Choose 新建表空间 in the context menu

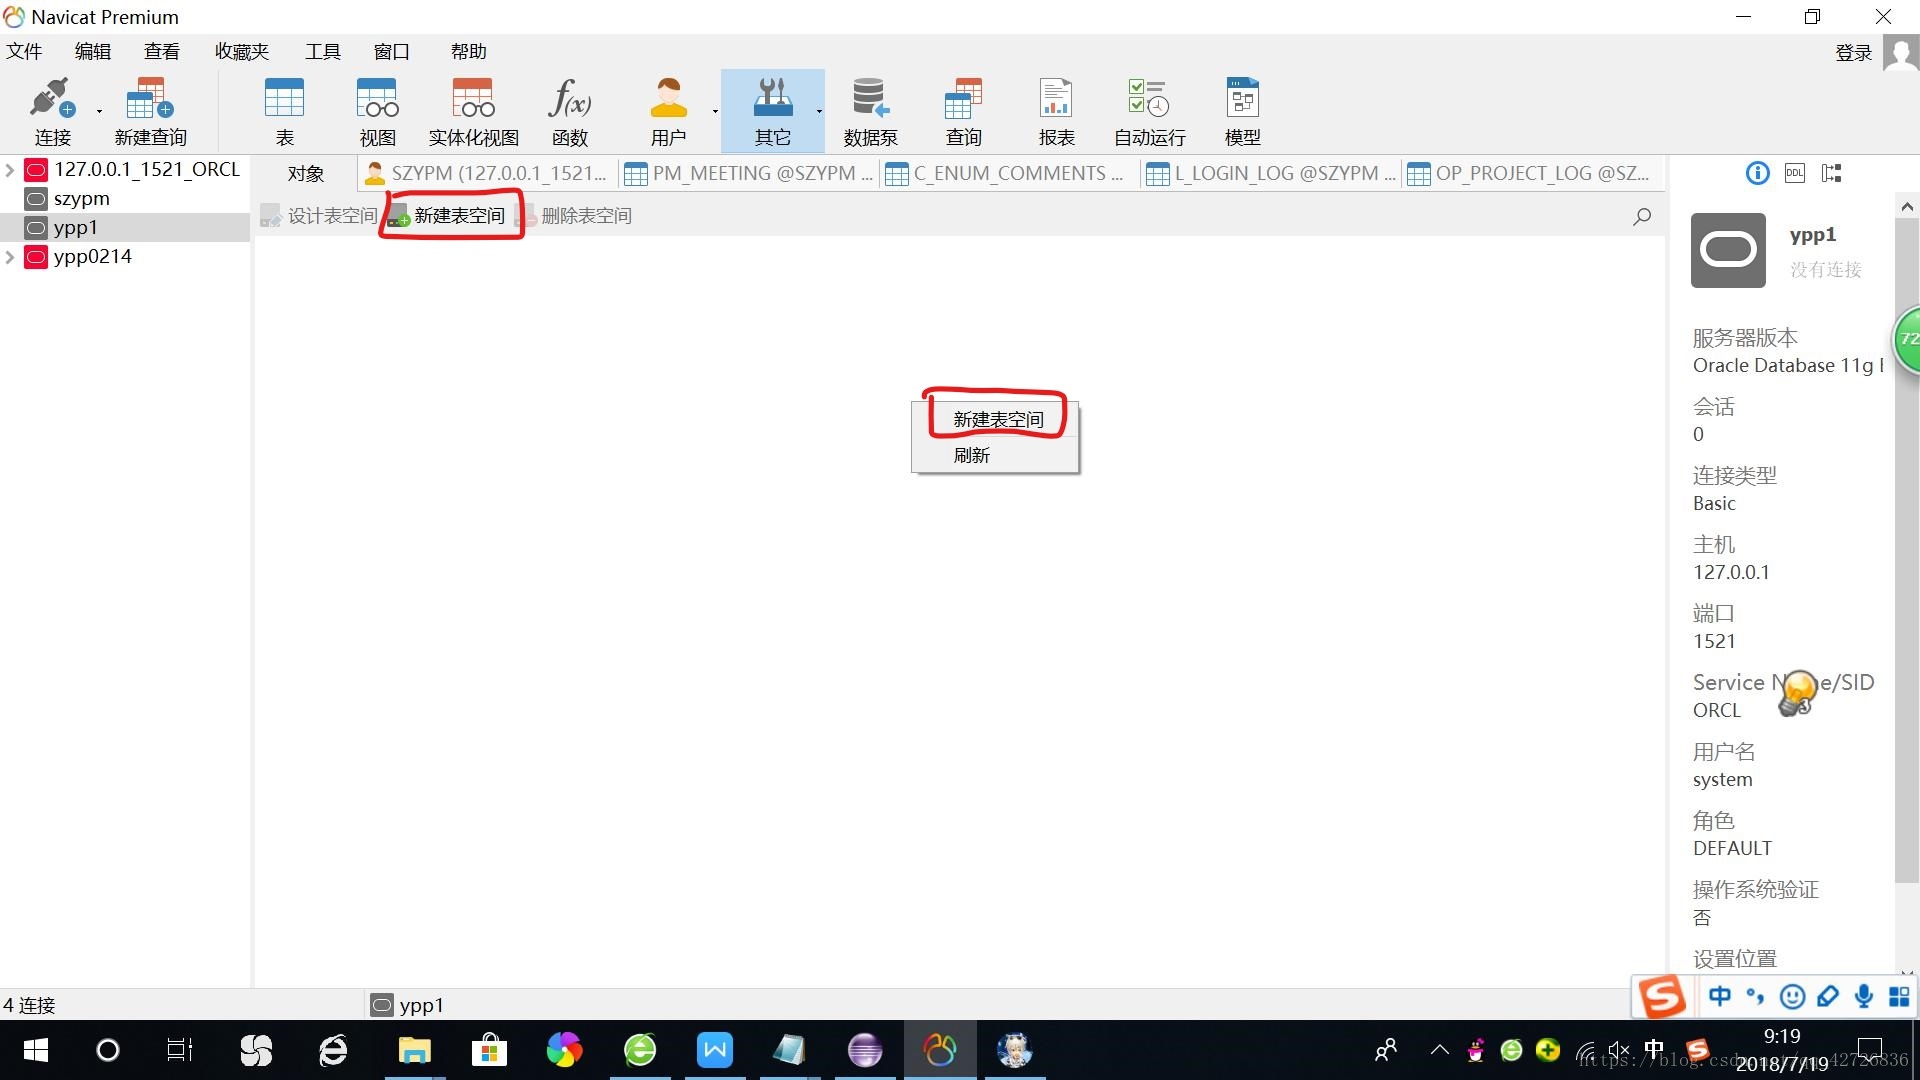997,419
